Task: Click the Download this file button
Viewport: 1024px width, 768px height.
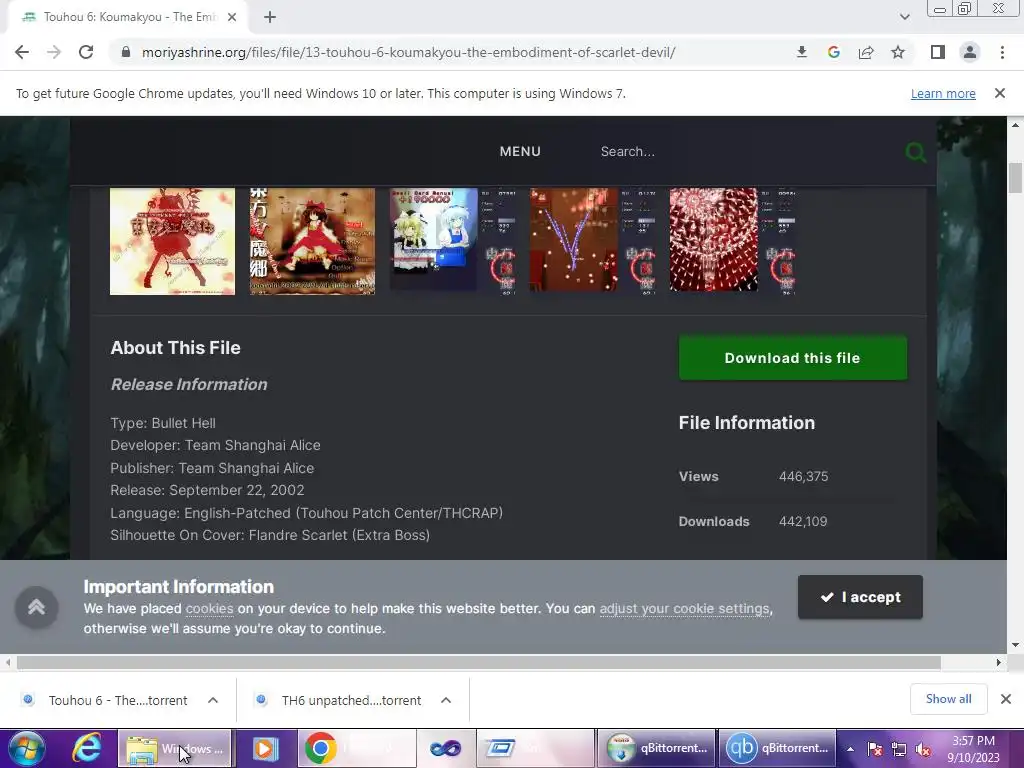Action: point(793,358)
